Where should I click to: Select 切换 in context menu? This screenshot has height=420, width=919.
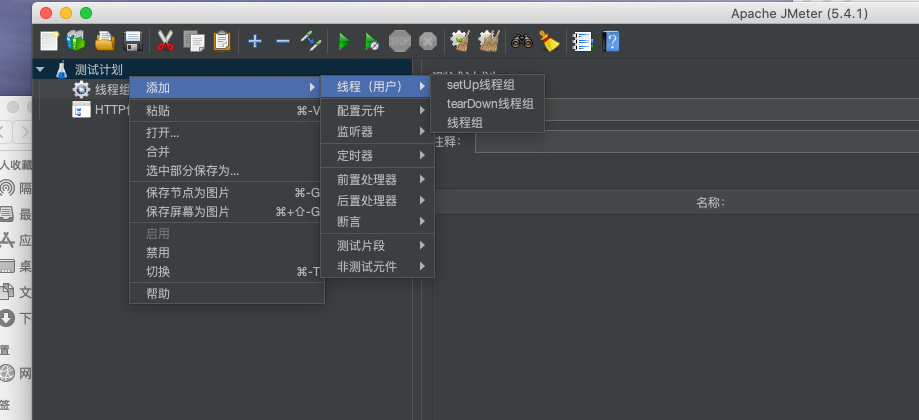click(x=227, y=272)
